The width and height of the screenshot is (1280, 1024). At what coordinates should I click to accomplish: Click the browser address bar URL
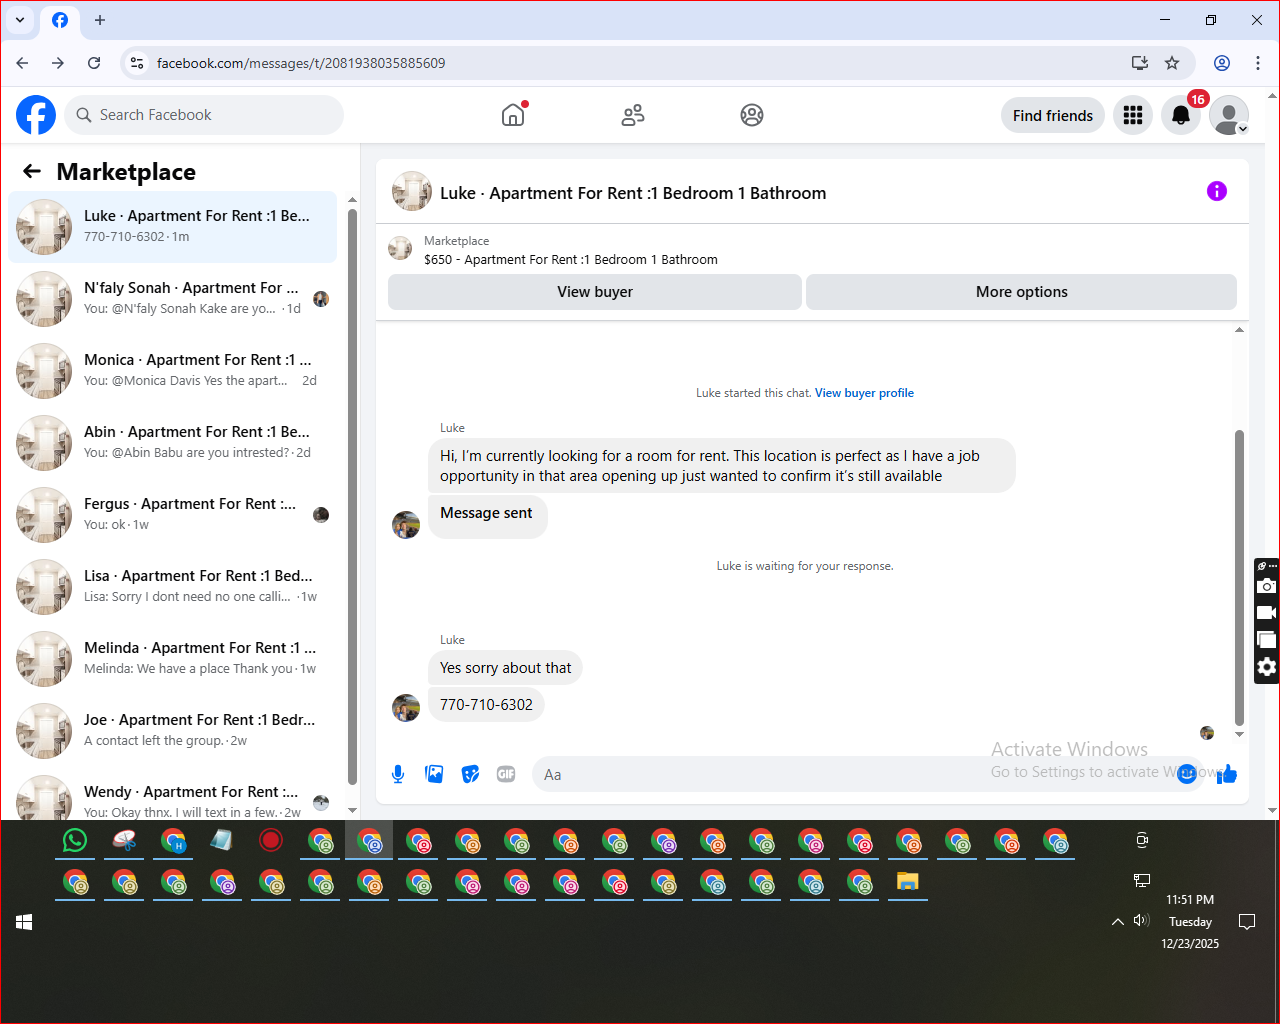[x=301, y=63]
